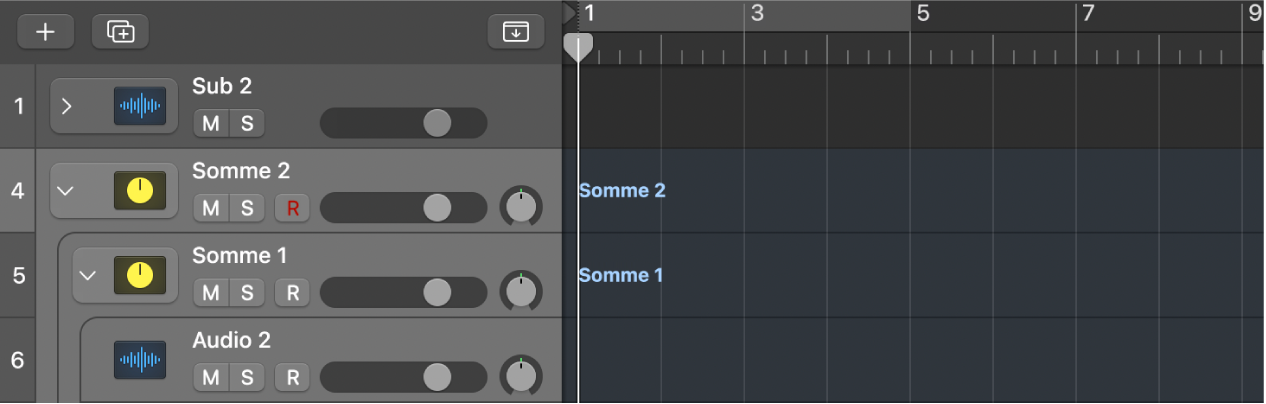Click the Sub 2 volume slider
This screenshot has height=404, width=1266.
click(x=403, y=123)
